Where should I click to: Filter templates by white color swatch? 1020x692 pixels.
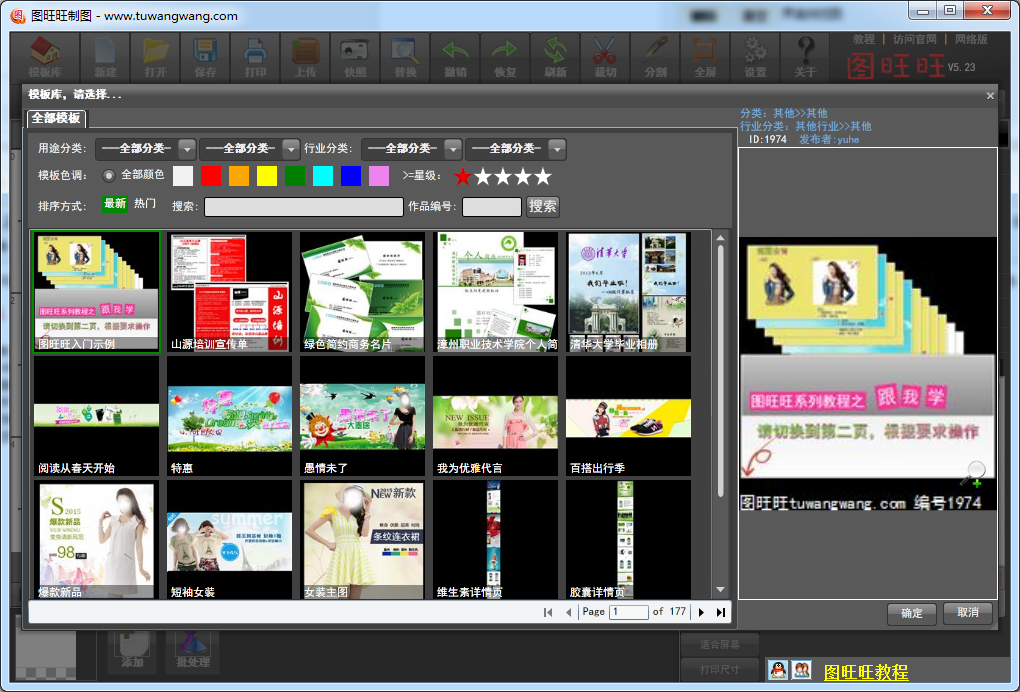pyautogui.click(x=183, y=176)
